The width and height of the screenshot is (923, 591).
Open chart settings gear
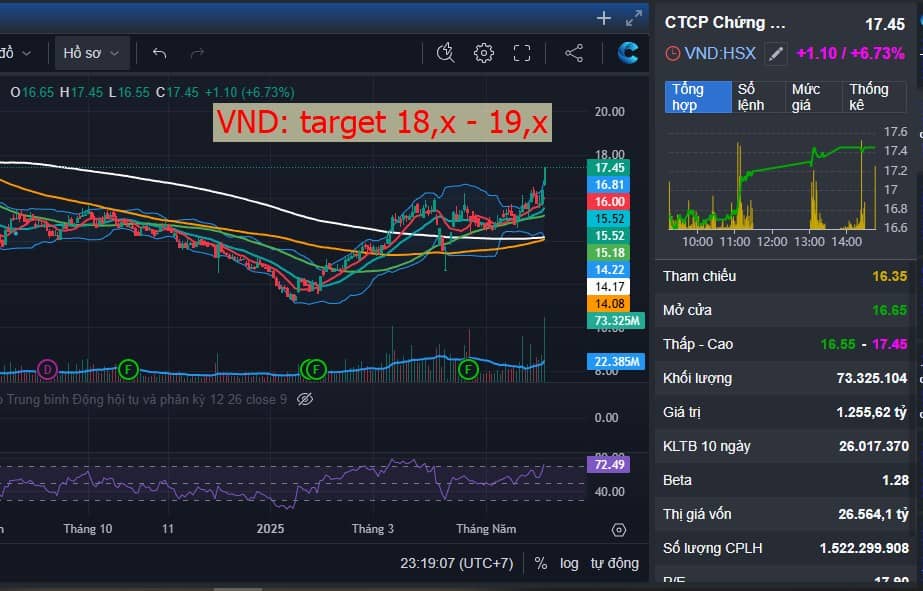point(484,53)
